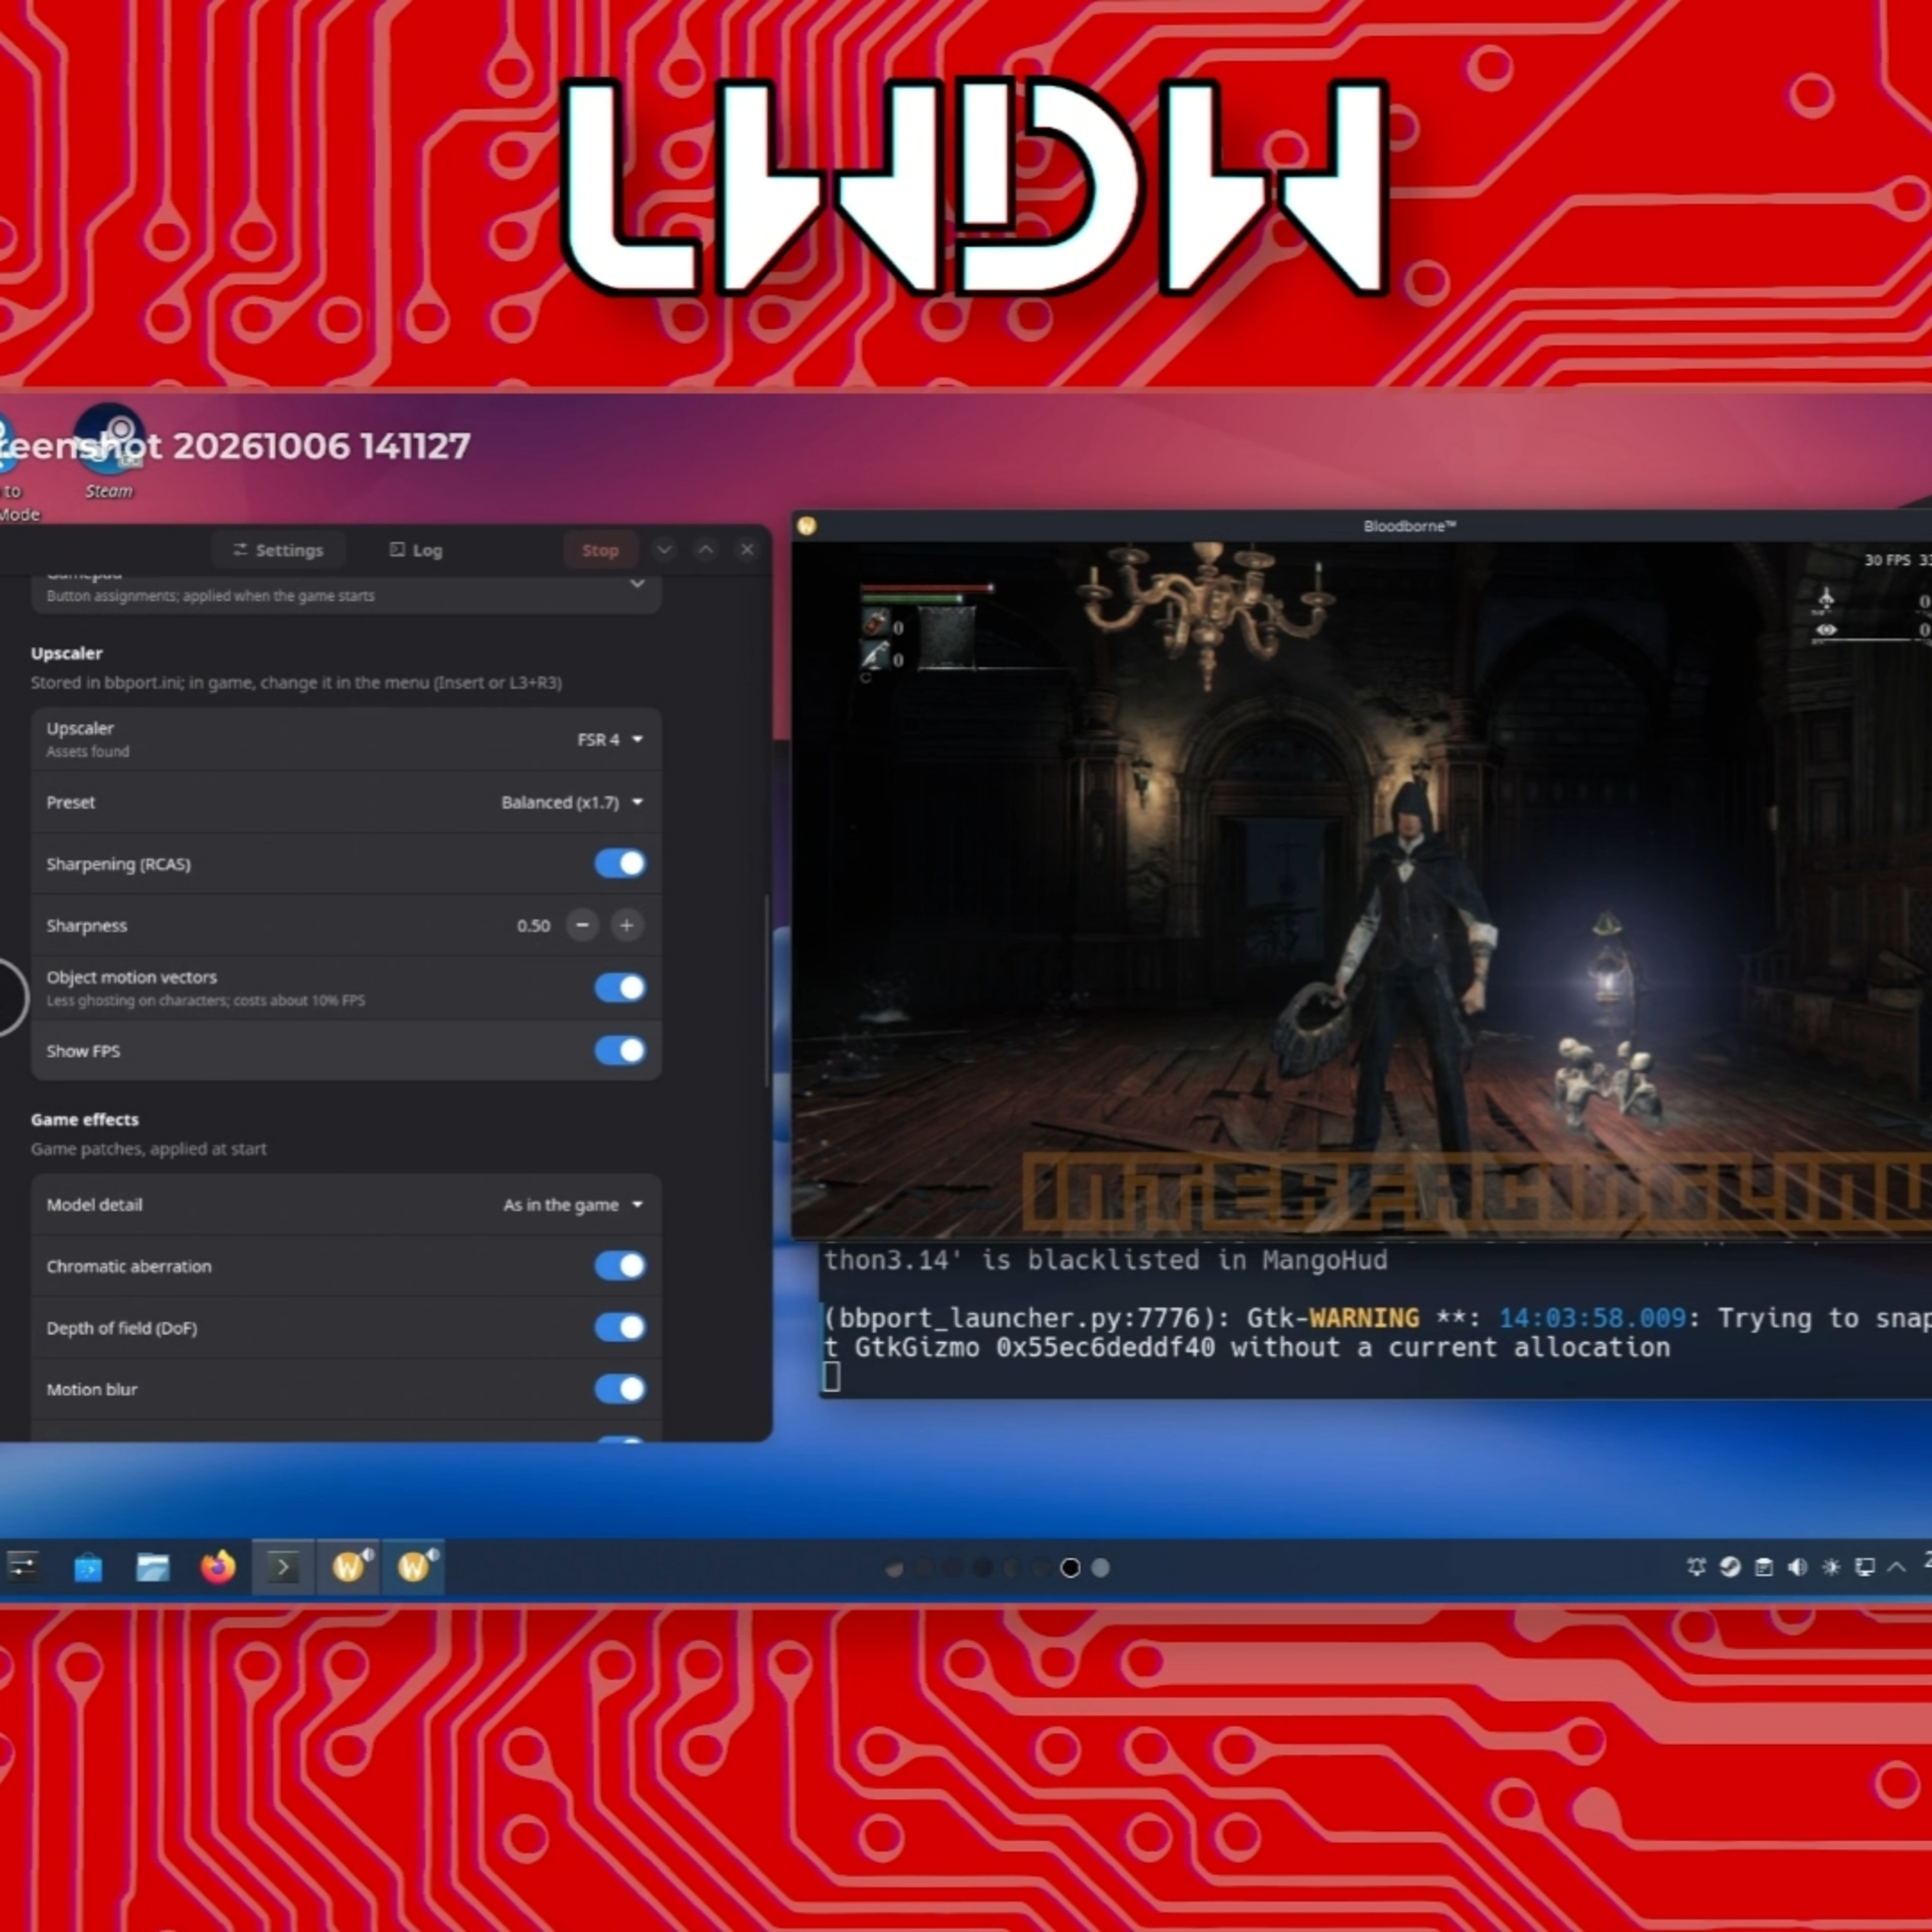Click the first bbport launcher taskbar entry

349,1567
